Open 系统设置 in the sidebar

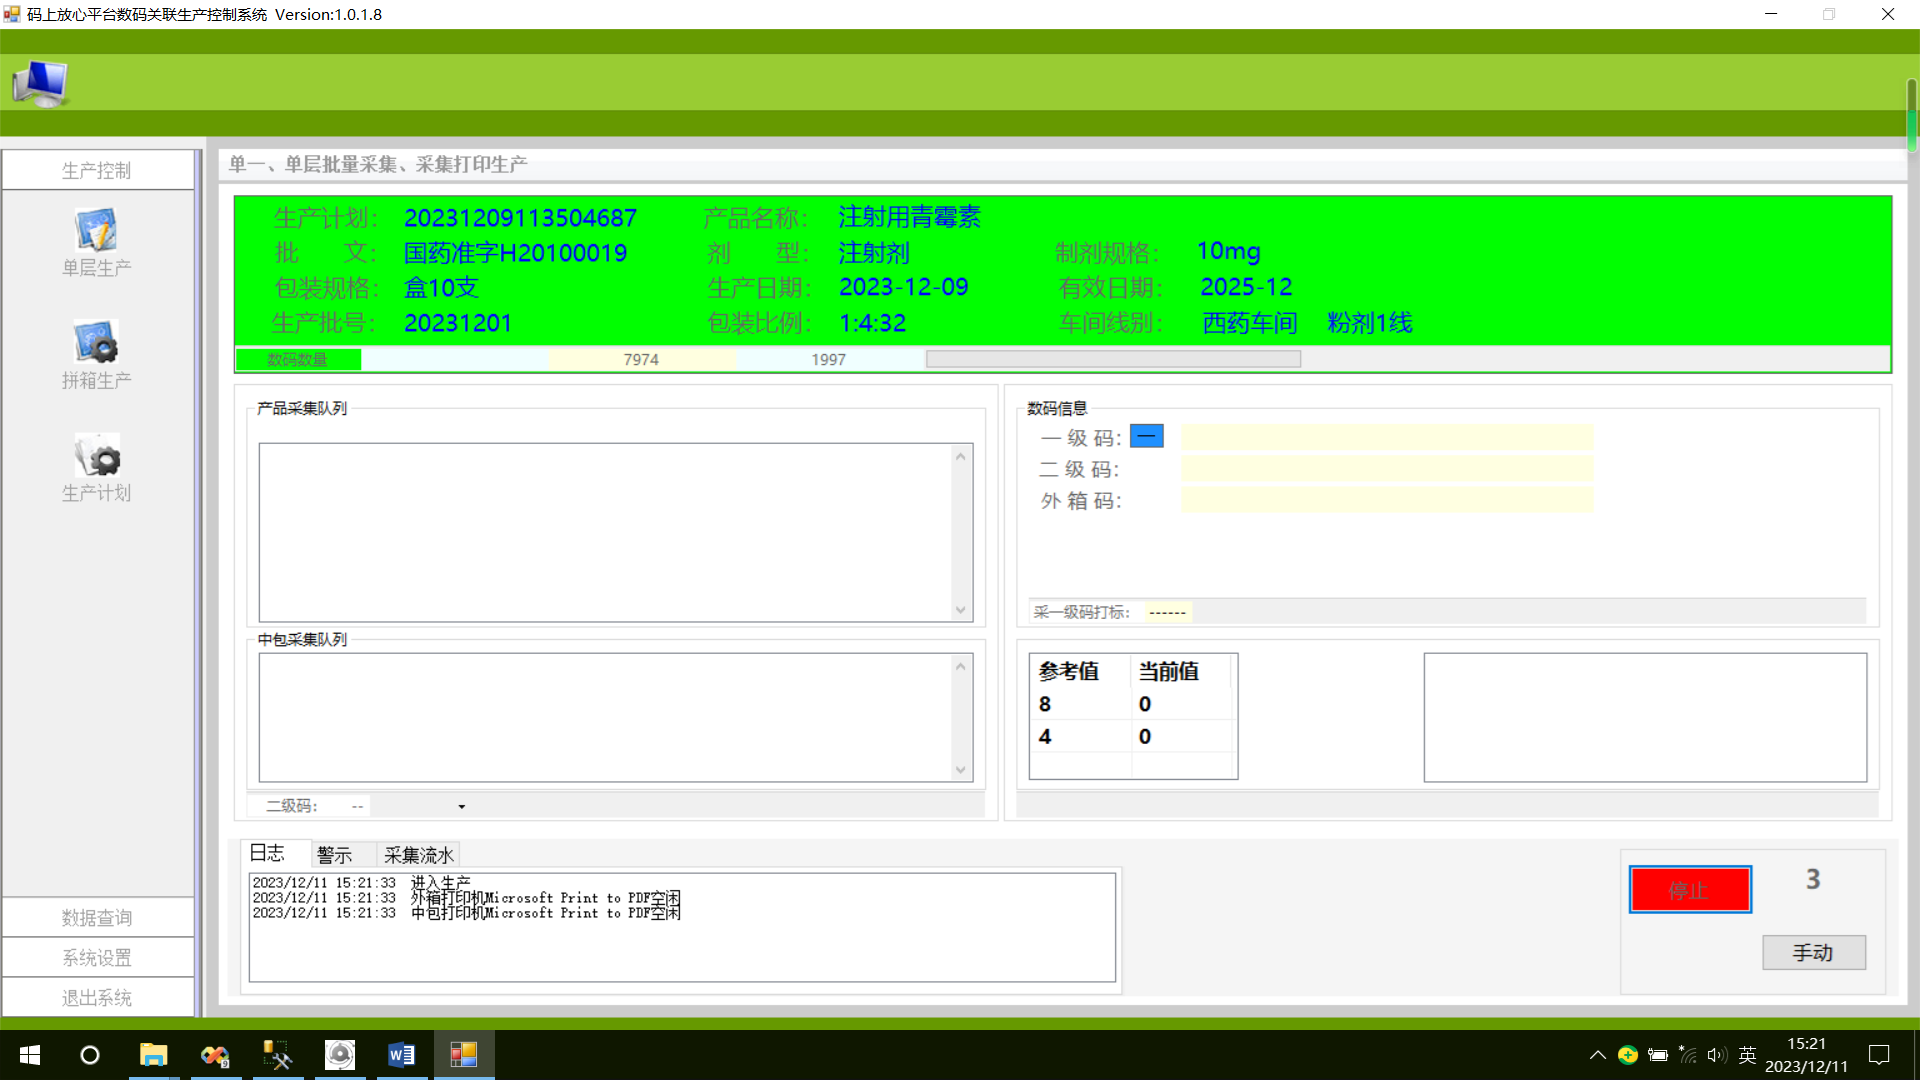[97, 958]
